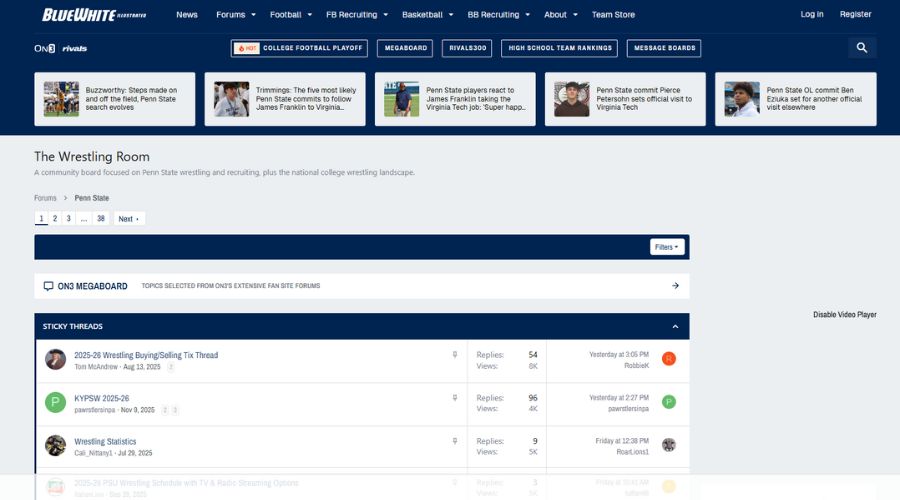Click last poster avatar in KYPSW row
Screen dimensions: 900x500
click(669, 402)
